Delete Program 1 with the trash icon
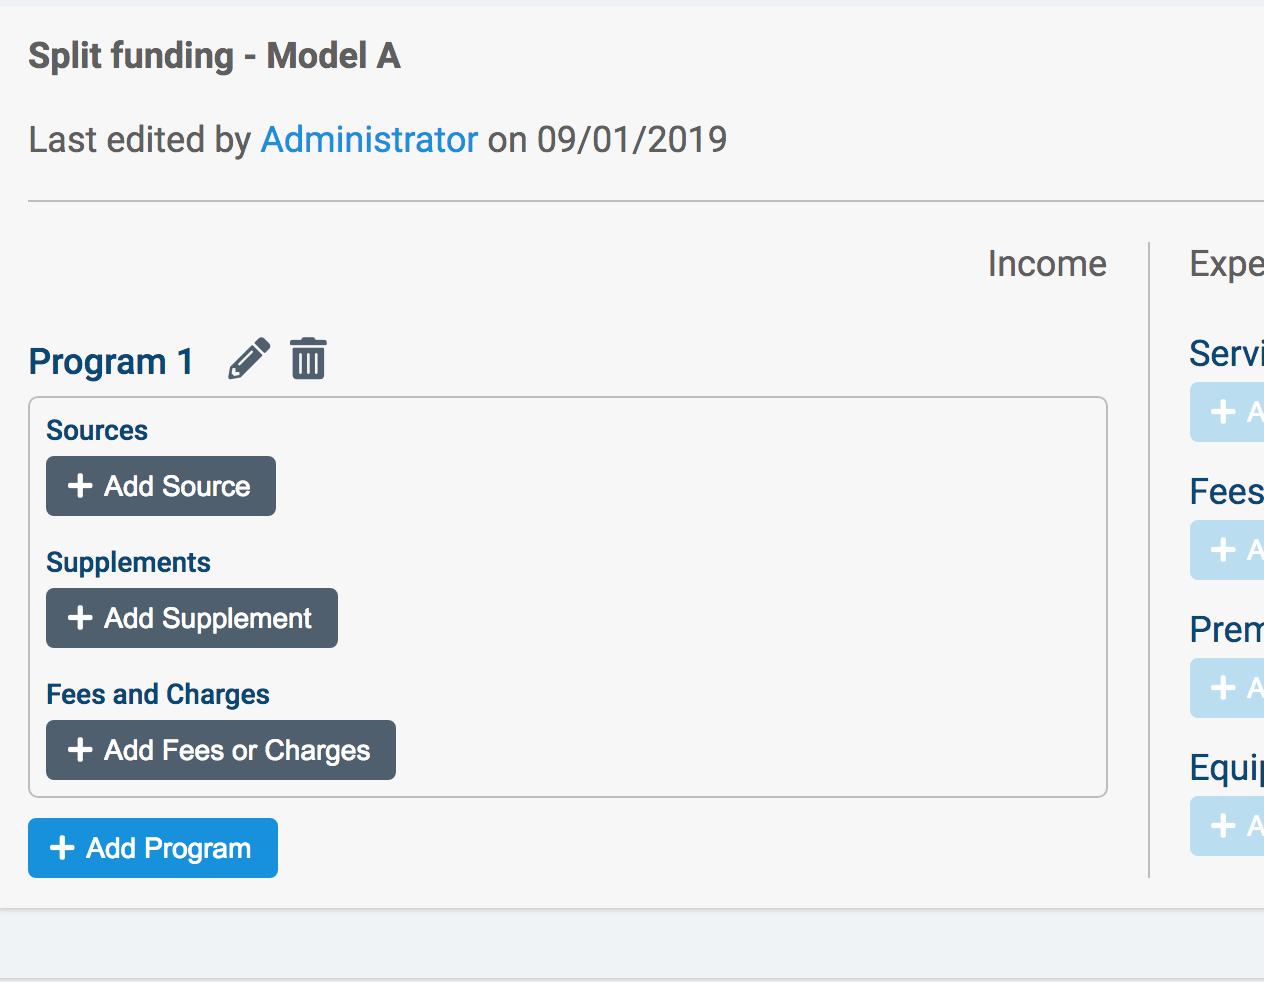Viewport: 1264px width, 982px height. pyautogui.click(x=308, y=359)
